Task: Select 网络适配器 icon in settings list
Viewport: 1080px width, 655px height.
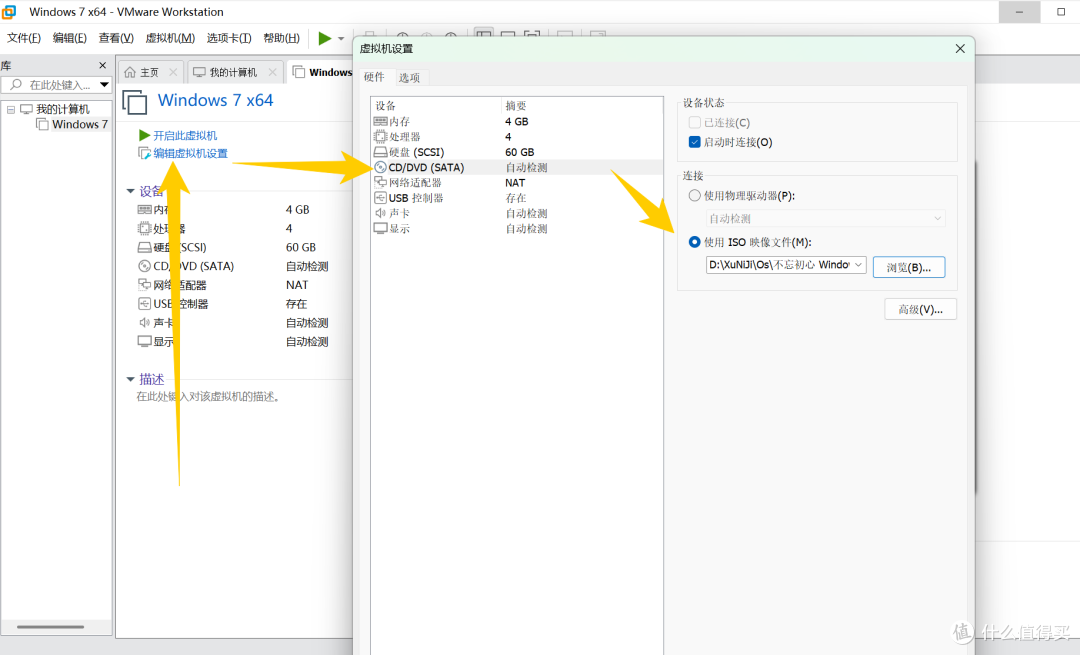Action: pos(380,183)
